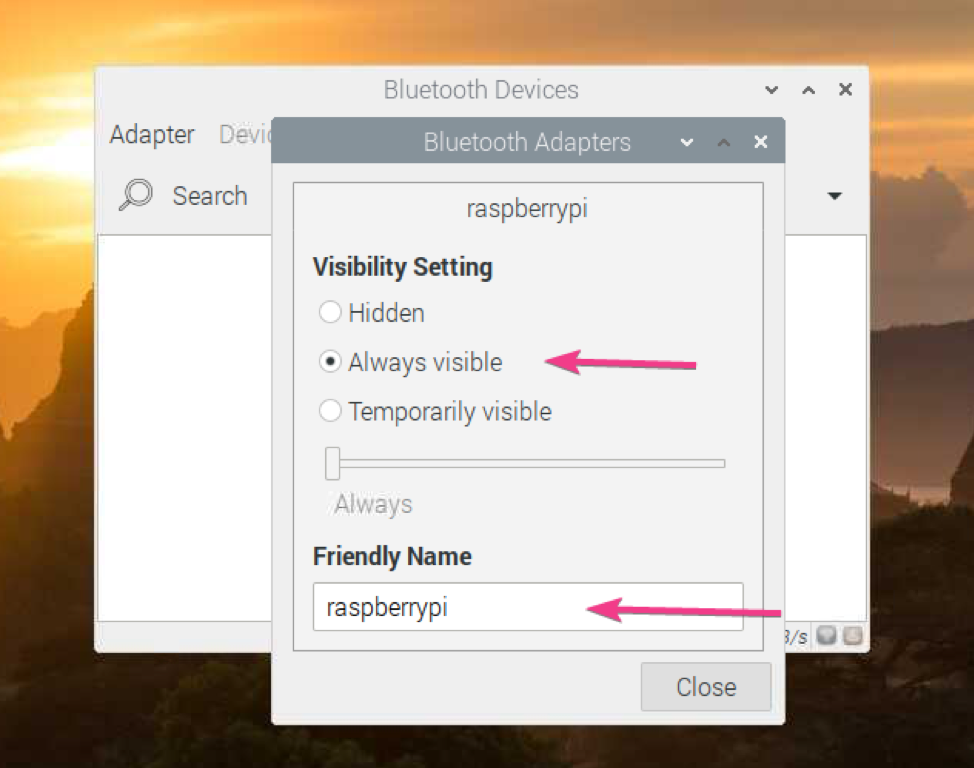Screen dimensions: 974x768
Task: Maximize the Bluetooth Devices window
Action: pyautogui.click(x=809, y=90)
